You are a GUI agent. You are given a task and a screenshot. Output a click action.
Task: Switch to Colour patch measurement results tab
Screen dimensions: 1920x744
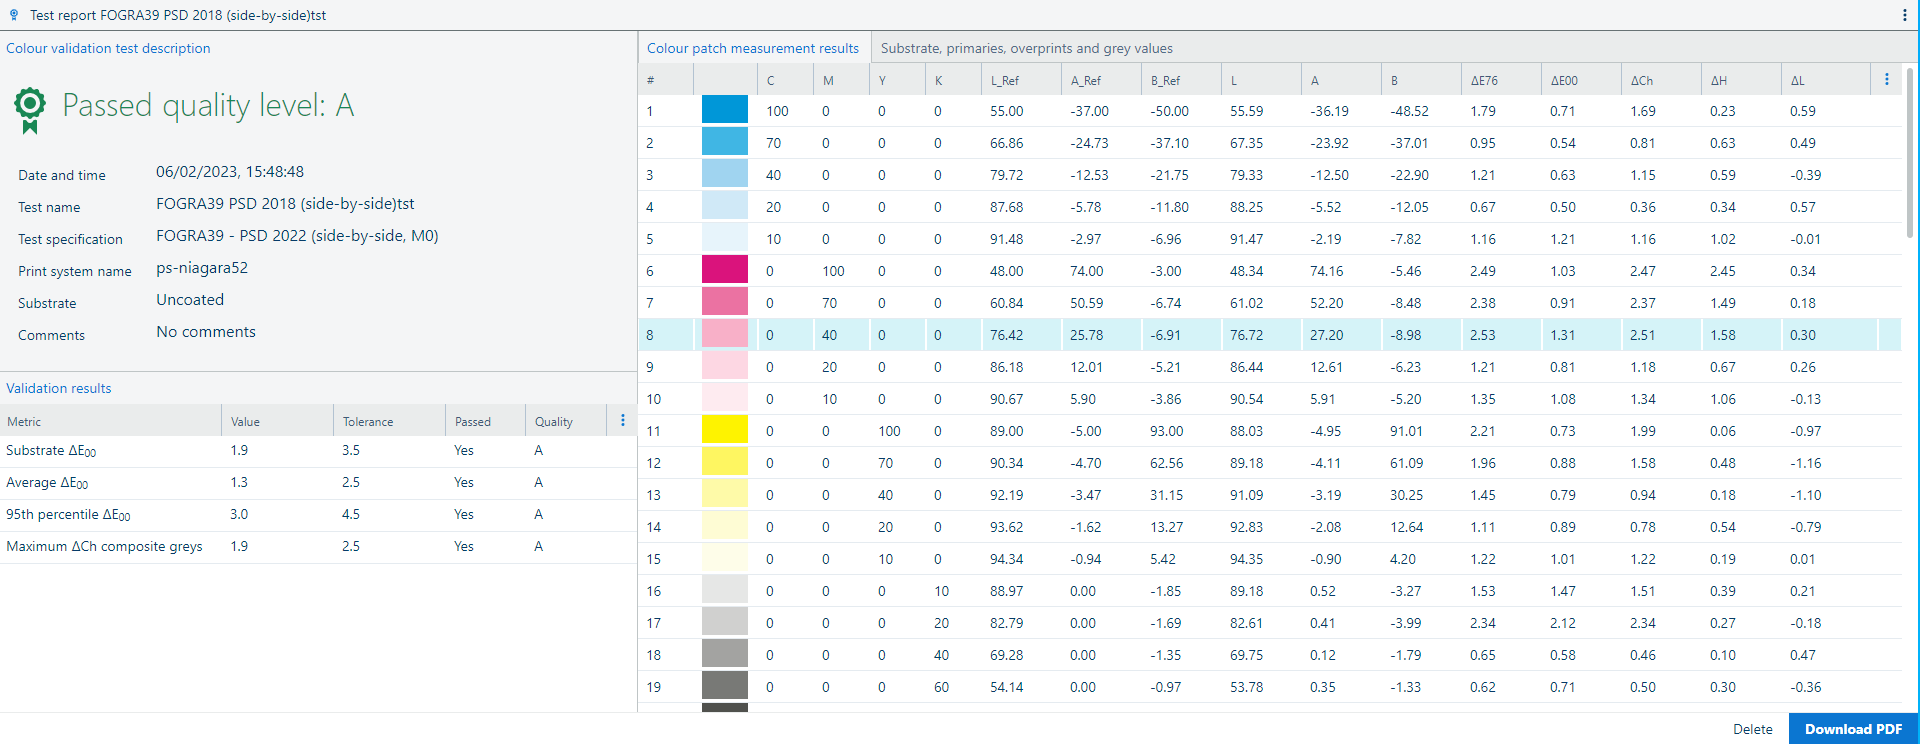[x=752, y=48]
